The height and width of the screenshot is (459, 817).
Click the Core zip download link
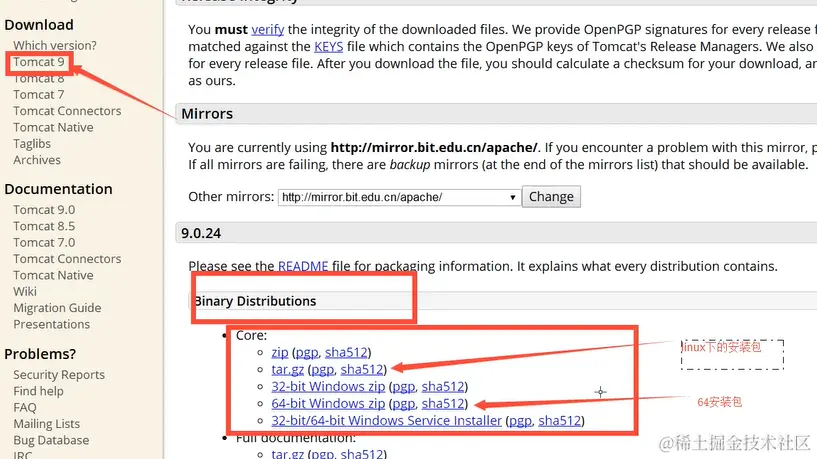coord(280,352)
